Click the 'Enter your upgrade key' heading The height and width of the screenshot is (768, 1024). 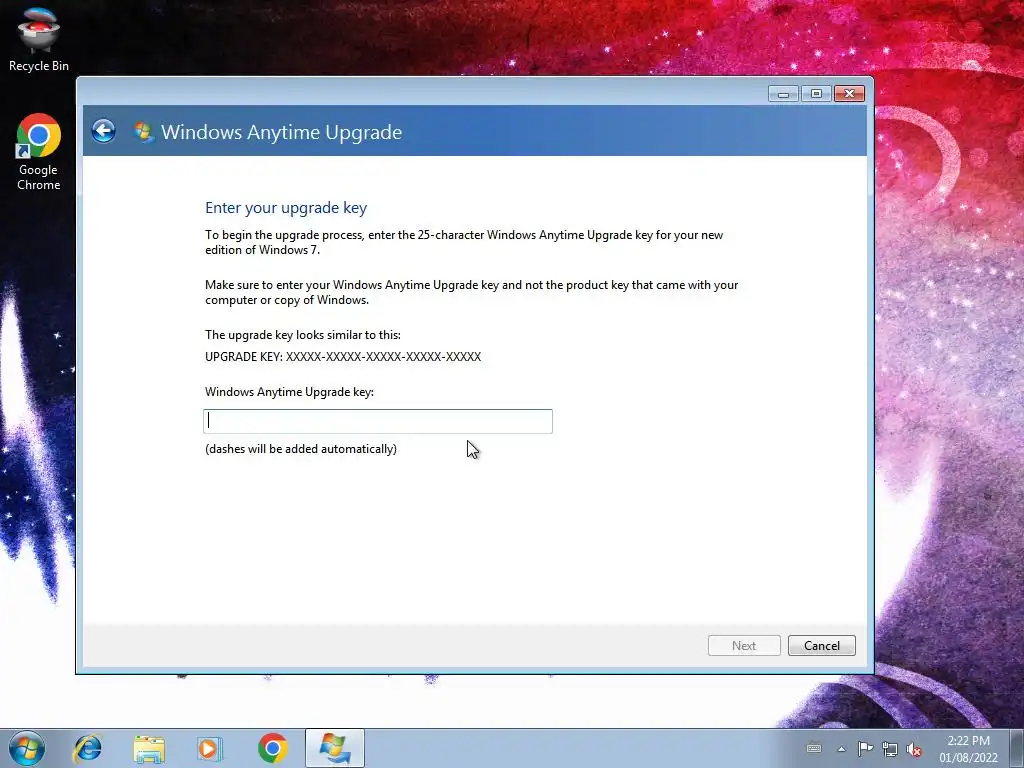286,208
